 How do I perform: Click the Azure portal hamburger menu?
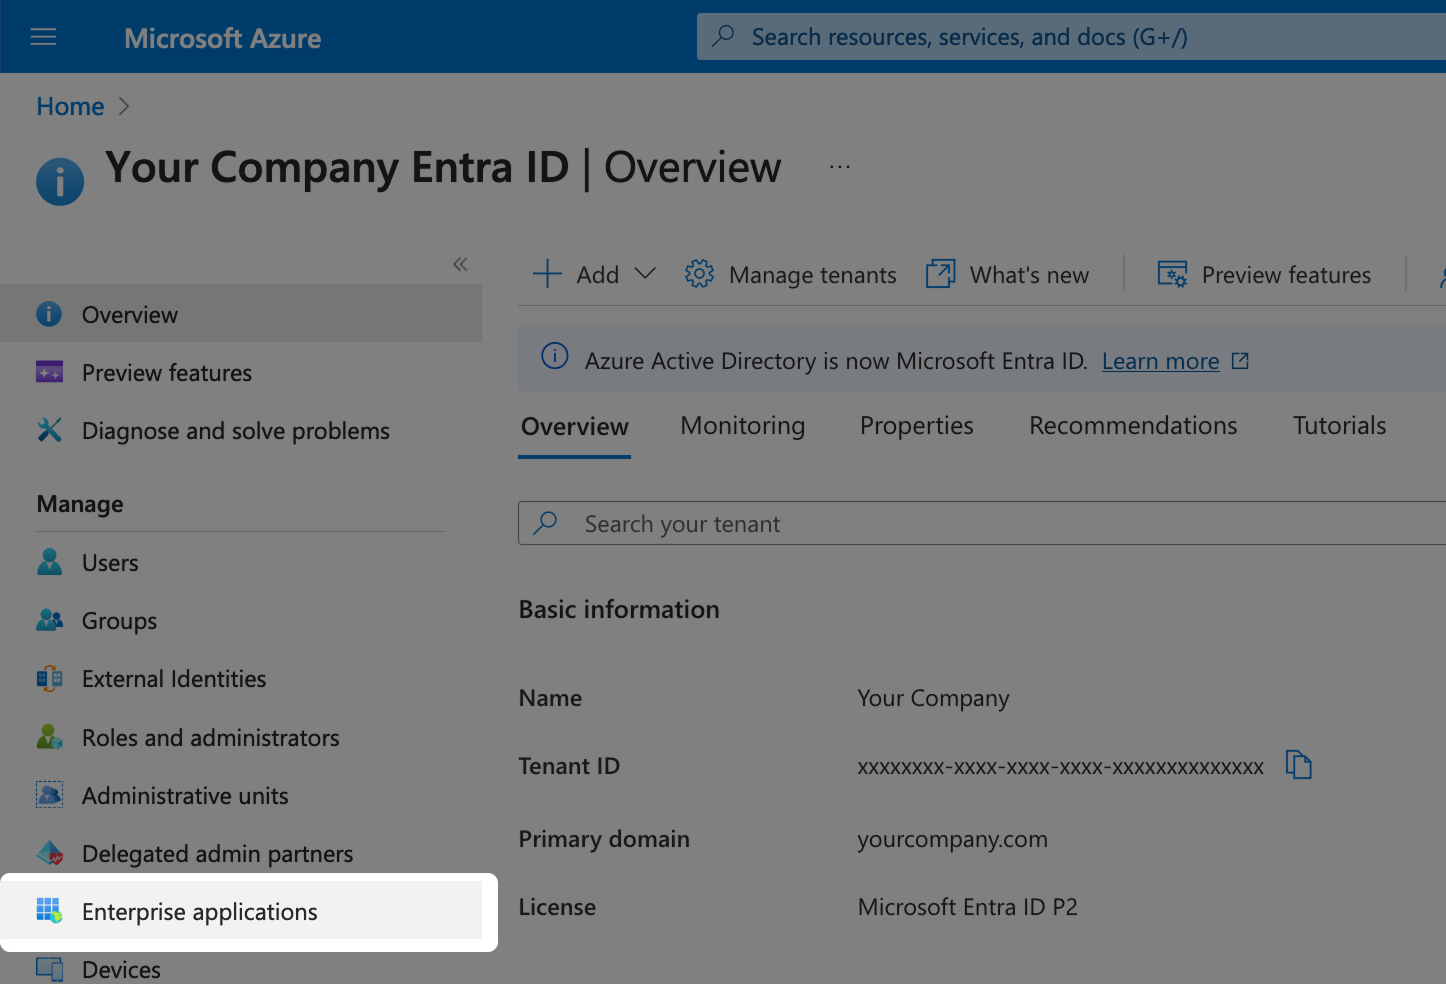(42, 36)
